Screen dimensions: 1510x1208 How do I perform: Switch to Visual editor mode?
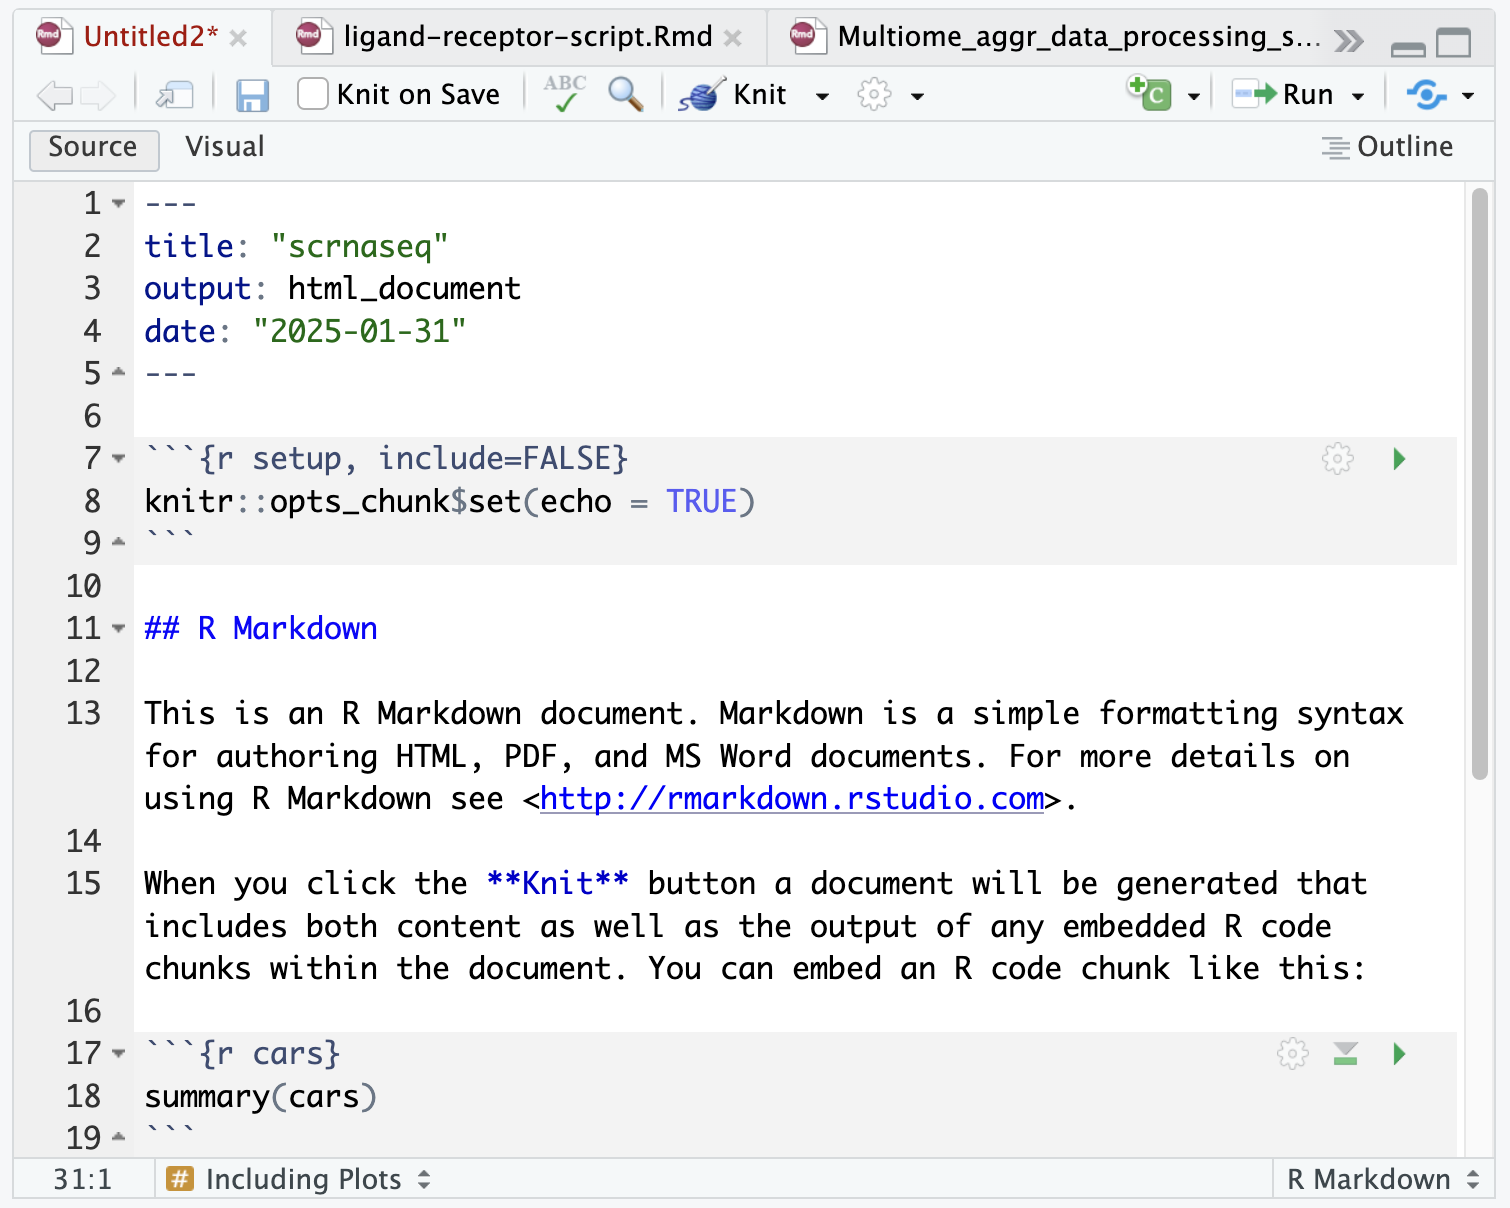click(x=225, y=147)
